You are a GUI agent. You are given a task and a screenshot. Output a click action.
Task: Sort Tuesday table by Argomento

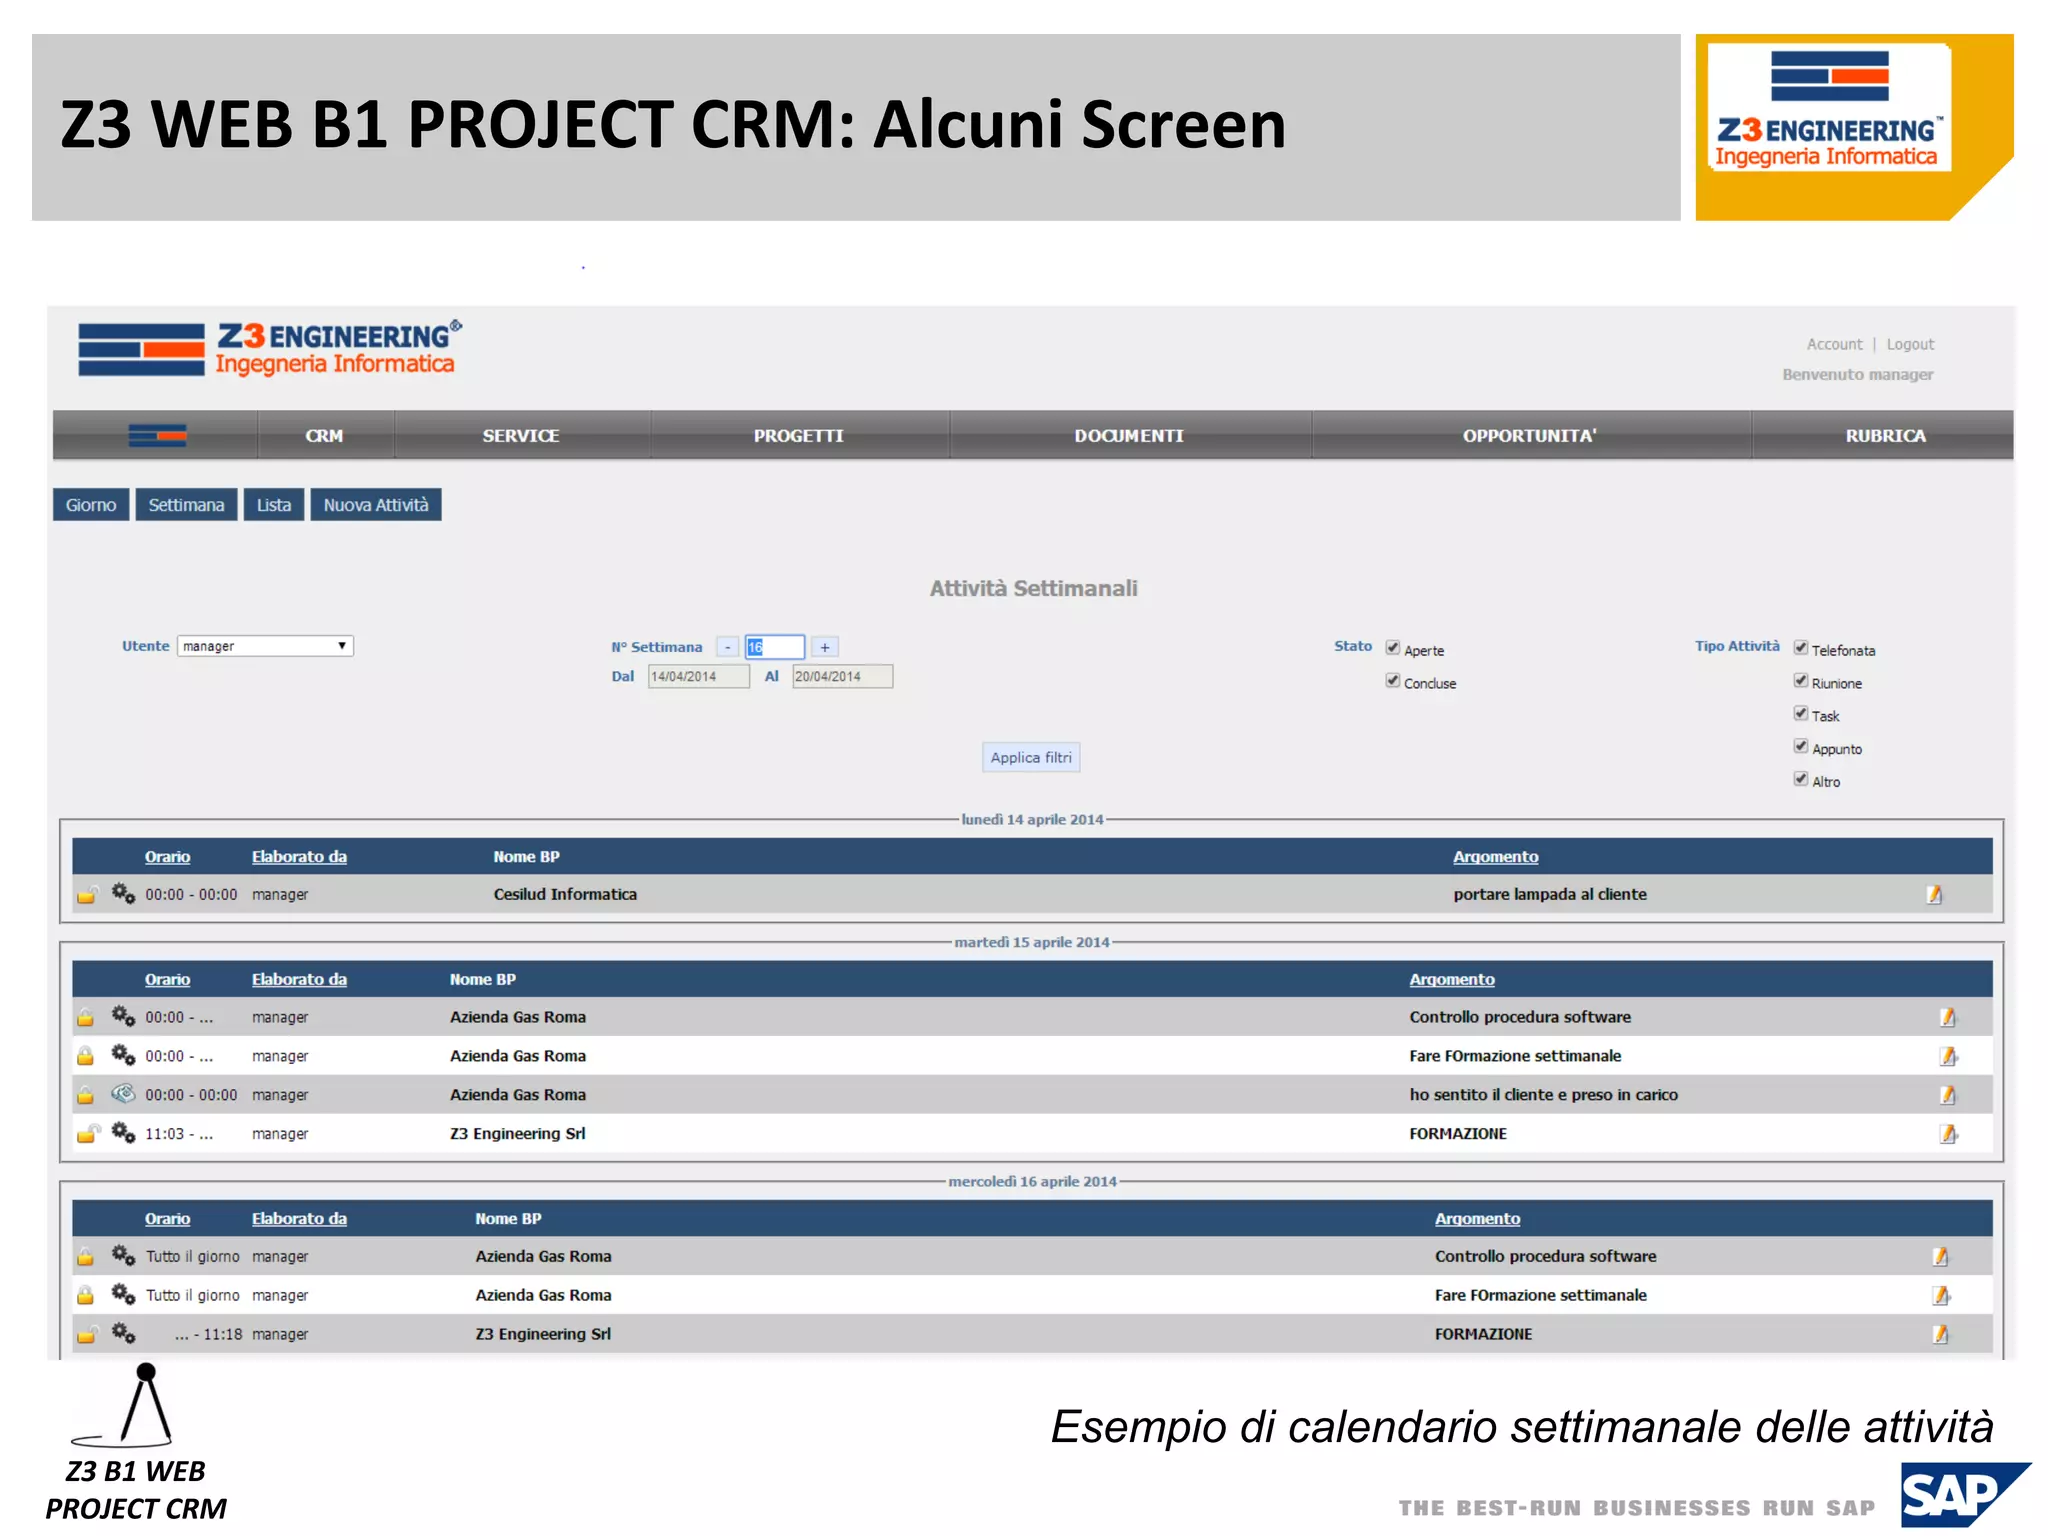click(x=1452, y=980)
